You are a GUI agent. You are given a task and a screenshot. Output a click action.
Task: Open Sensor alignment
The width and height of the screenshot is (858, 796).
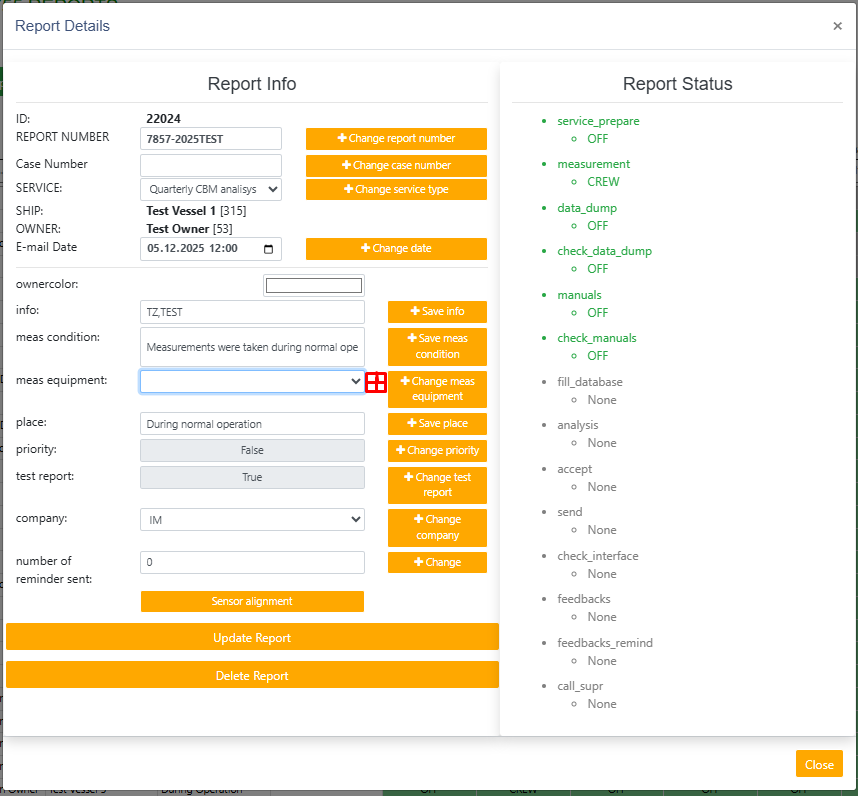coord(252,602)
